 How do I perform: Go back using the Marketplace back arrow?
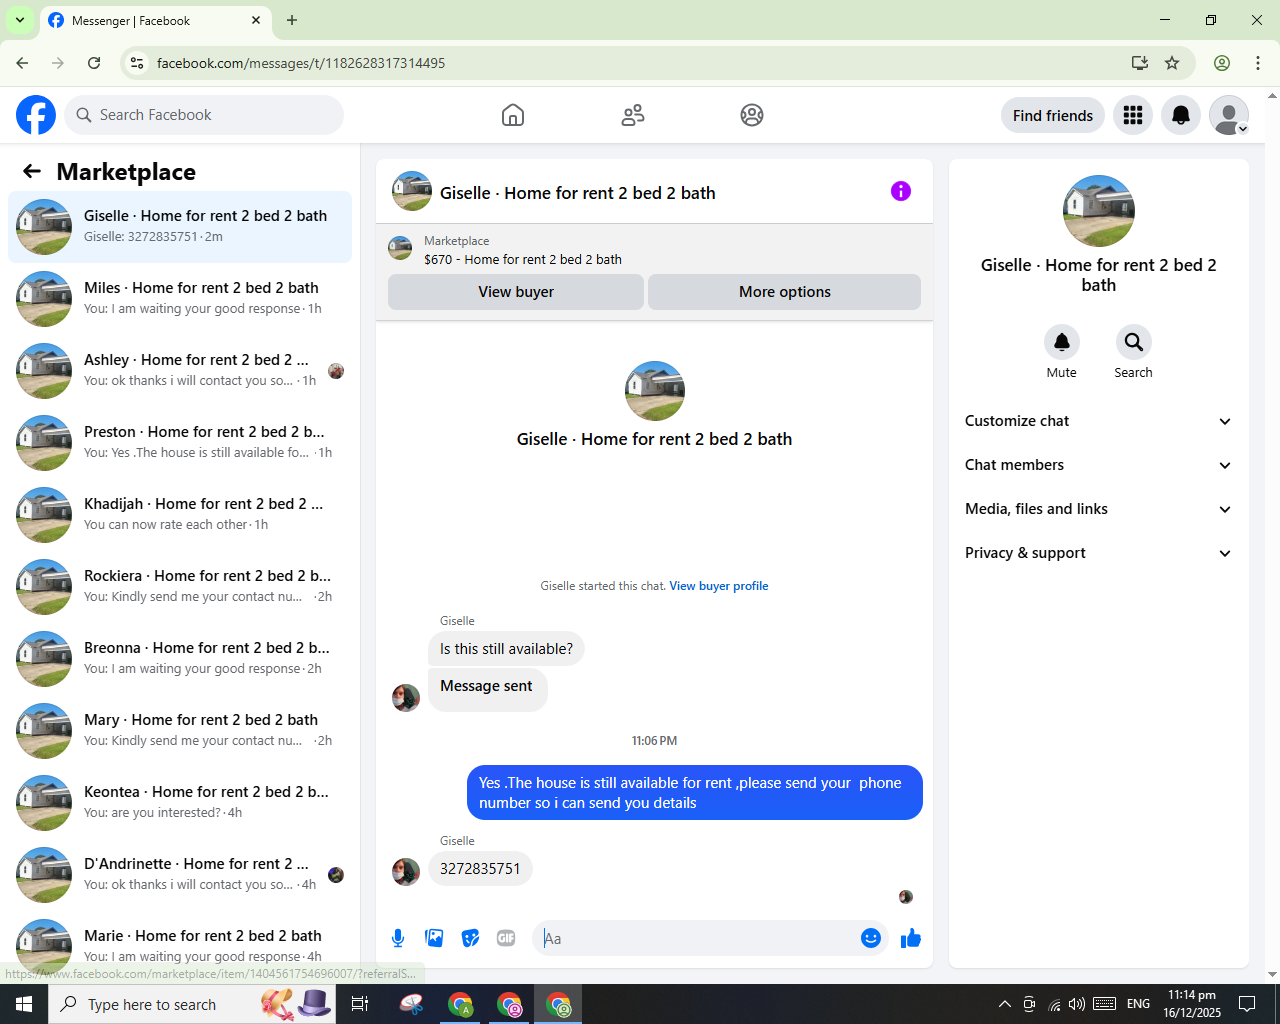pos(32,171)
